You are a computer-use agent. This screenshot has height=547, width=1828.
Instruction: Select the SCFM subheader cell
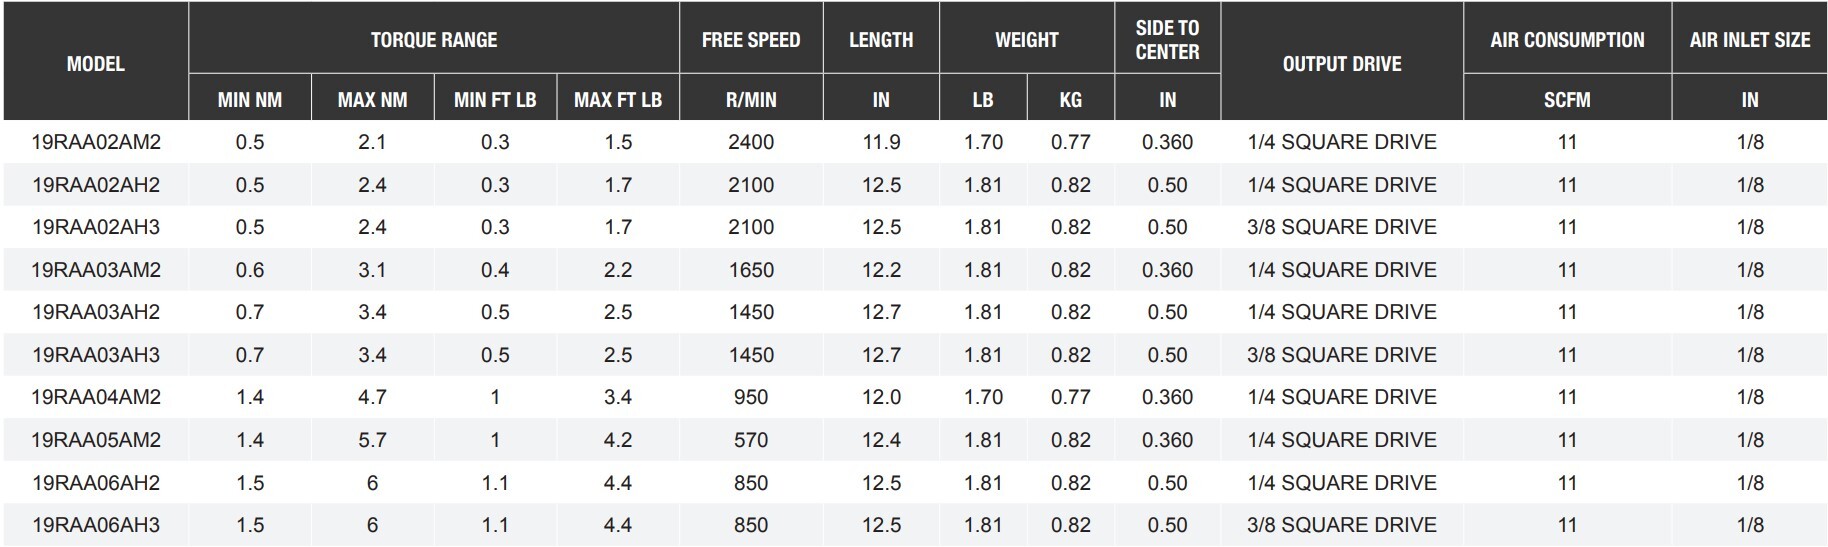[x=1567, y=100]
